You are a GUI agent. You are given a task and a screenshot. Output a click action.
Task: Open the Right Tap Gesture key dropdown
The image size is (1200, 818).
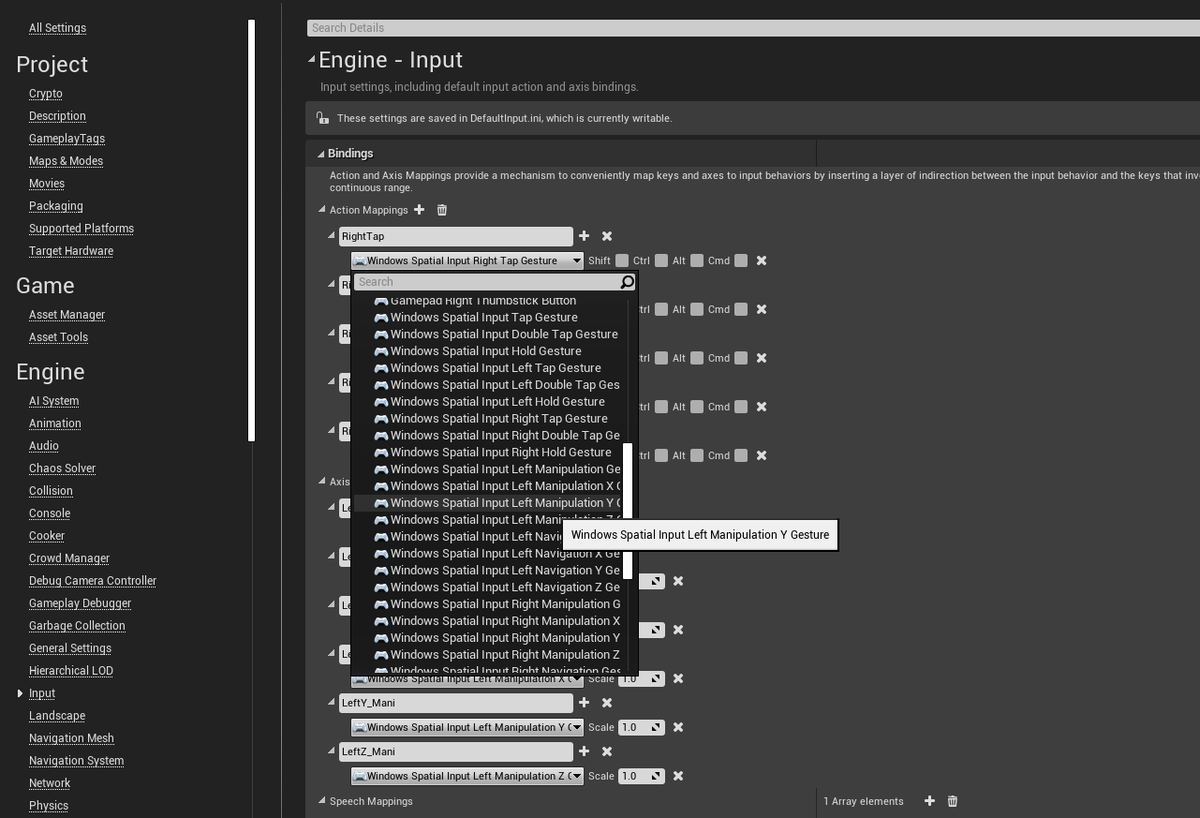click(x=467, y=261)
